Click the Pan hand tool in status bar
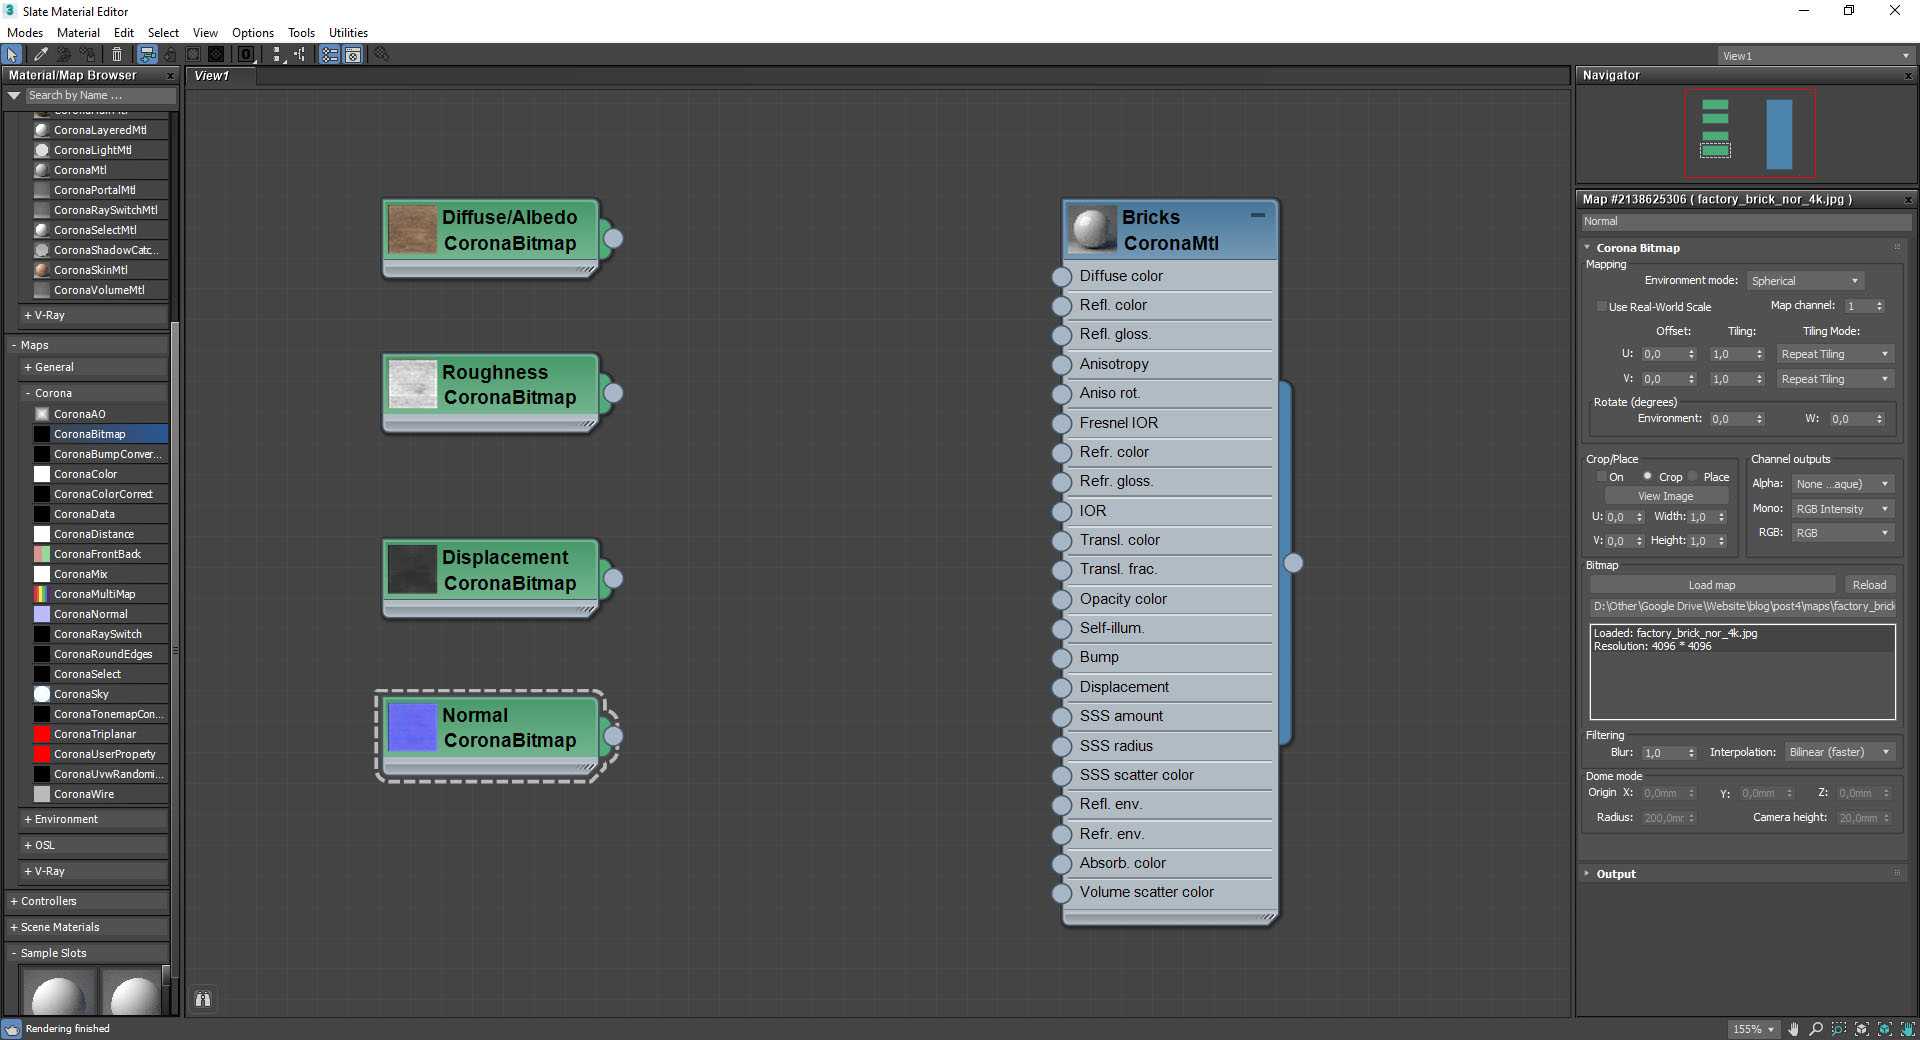1920x1040 pixels. point(1793,1029)
